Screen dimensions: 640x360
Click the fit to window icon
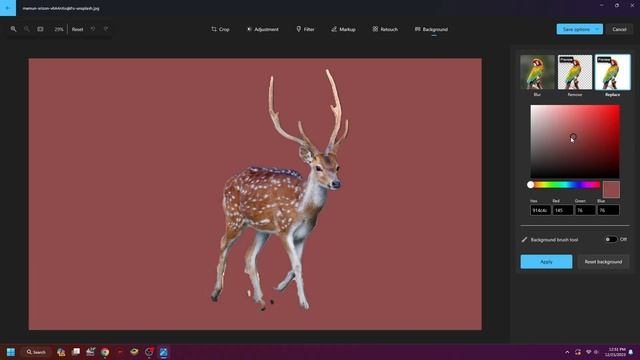pyautogui.click(x=40, y=29)
